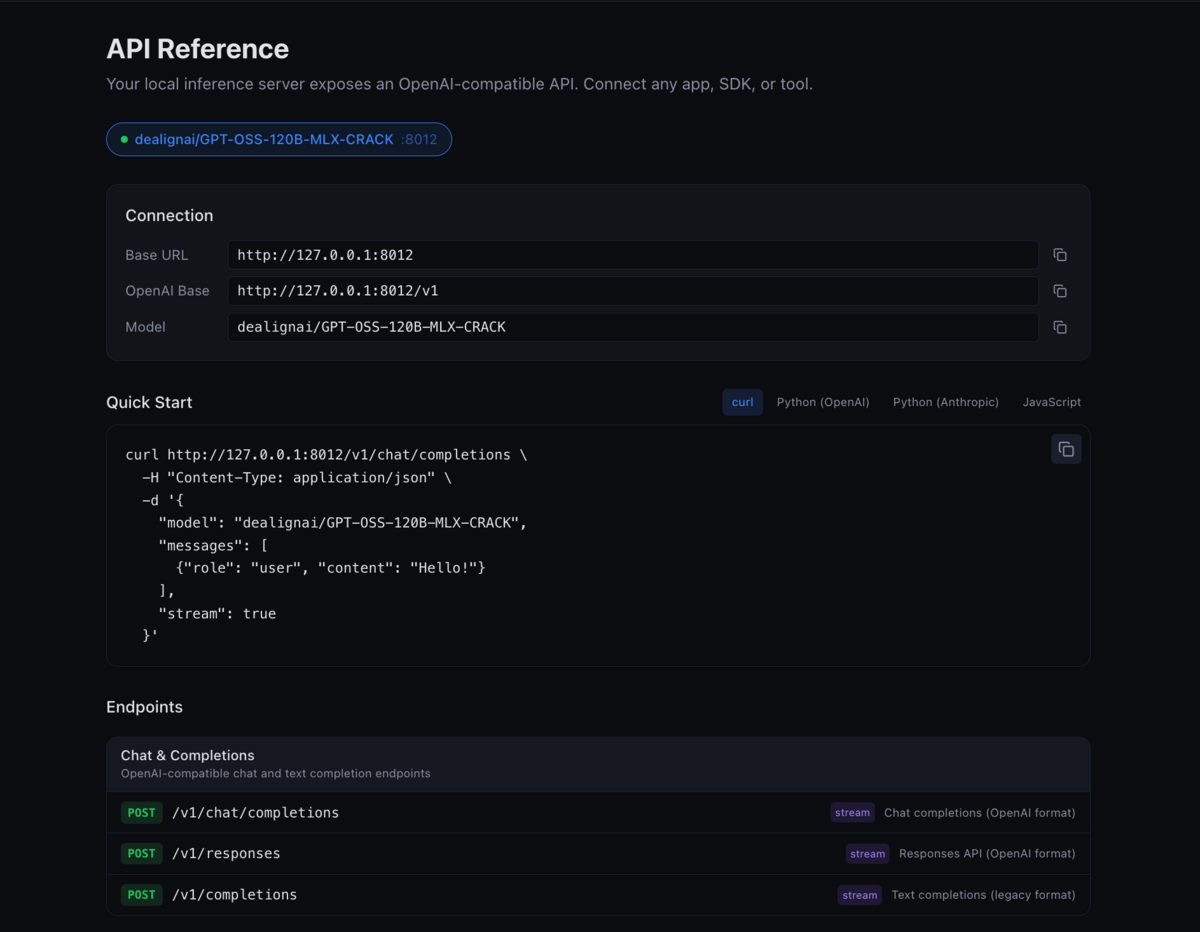Click the Content-Type header code line
Viewport: 1200px width, 932px height.
(297, 478)
